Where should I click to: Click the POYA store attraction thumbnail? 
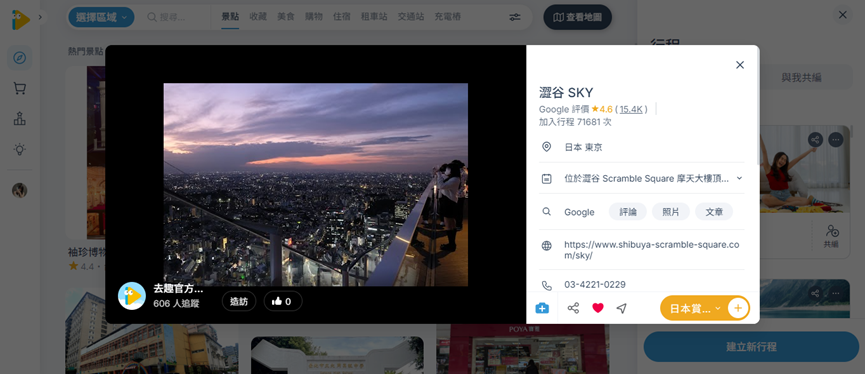(522, 349)
